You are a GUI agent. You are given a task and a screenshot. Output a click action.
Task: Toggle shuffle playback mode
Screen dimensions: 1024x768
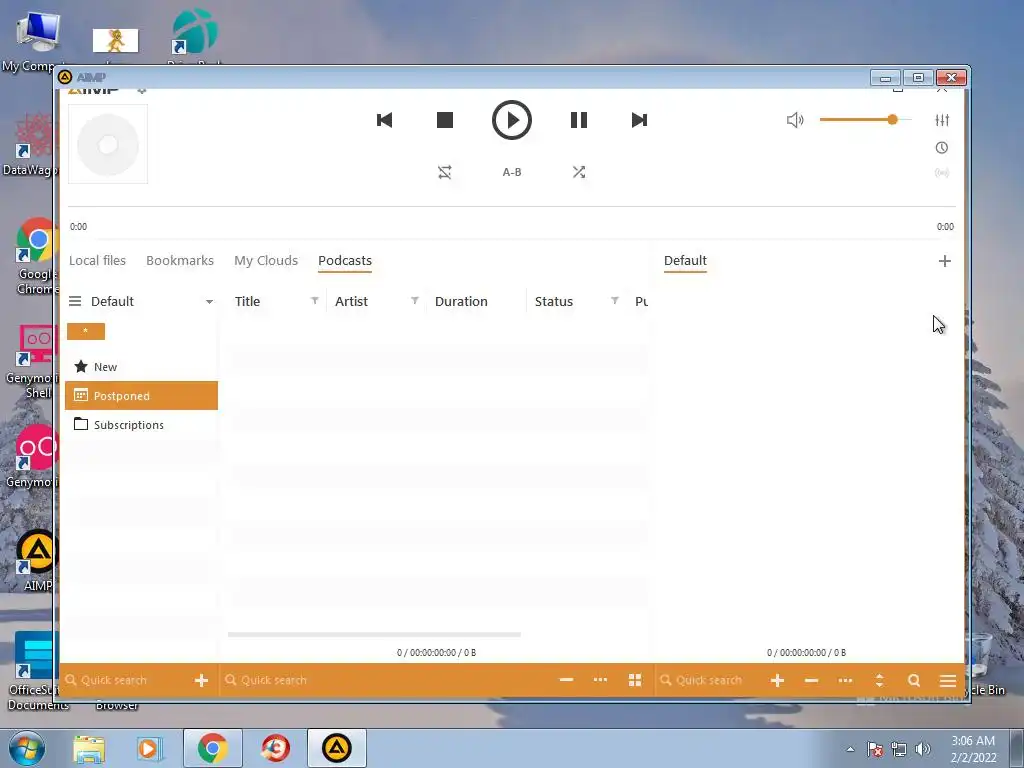tap(579, 172)
